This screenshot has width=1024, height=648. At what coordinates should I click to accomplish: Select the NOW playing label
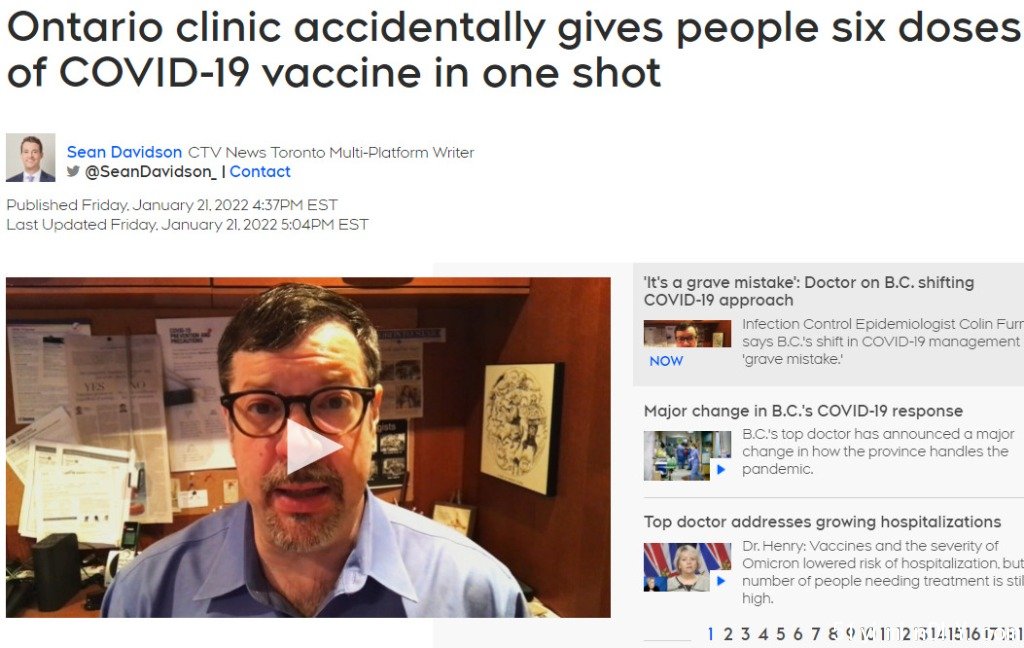tap(666, 361)
